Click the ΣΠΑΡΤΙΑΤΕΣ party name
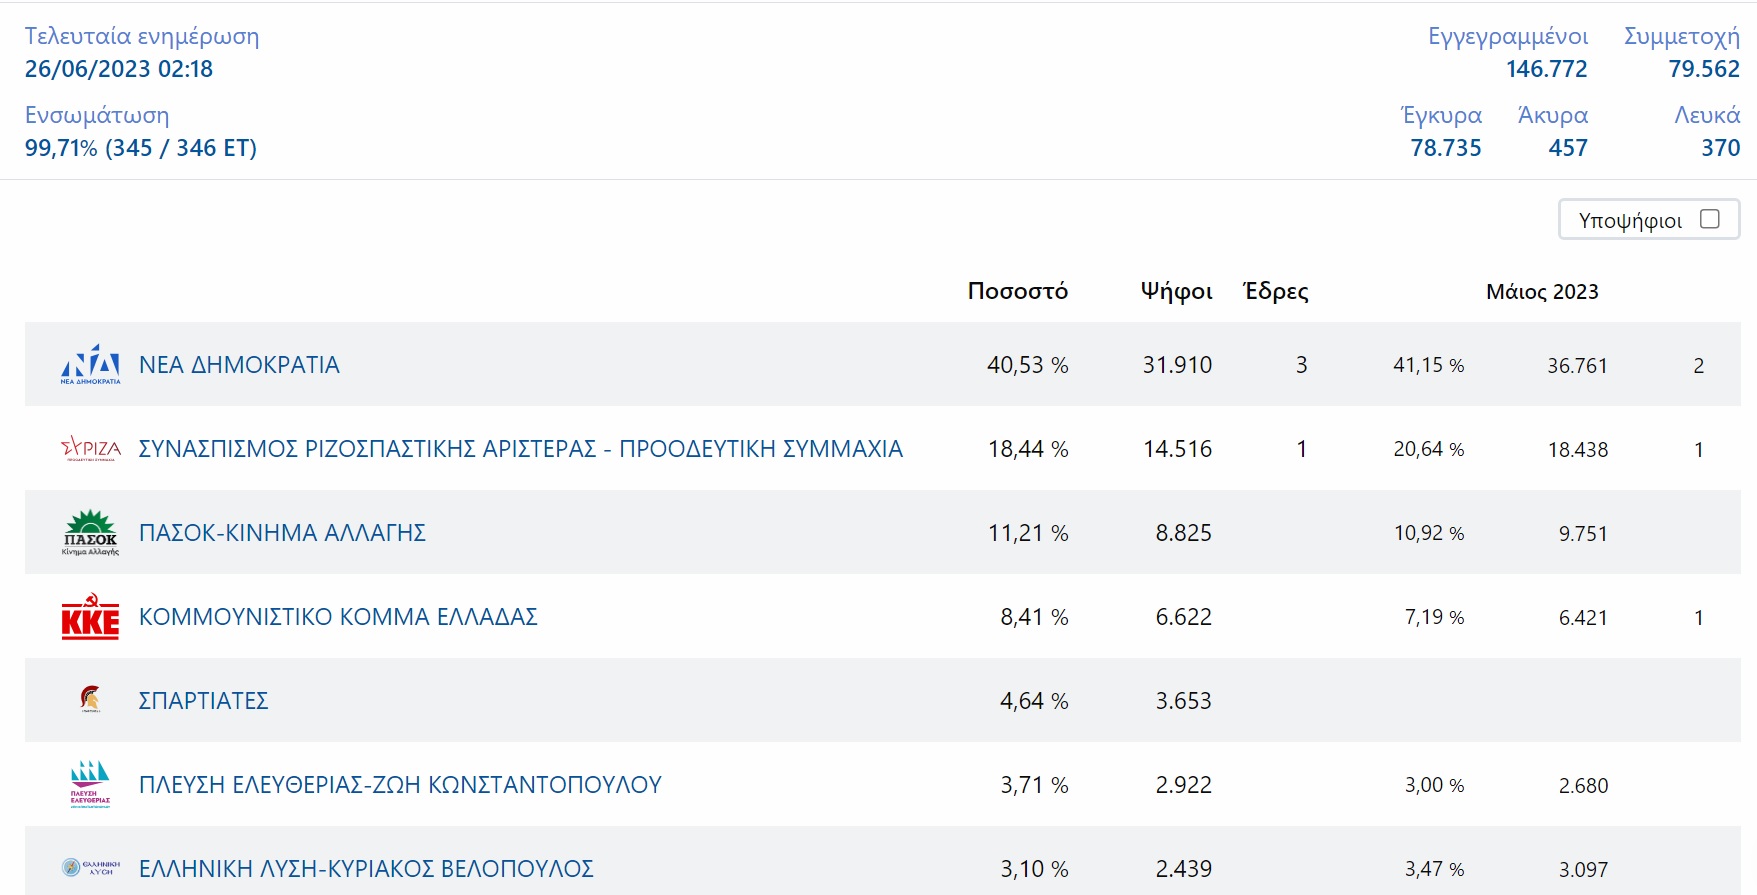Screen dimensions: 1757x895 [x=203, y=701]
